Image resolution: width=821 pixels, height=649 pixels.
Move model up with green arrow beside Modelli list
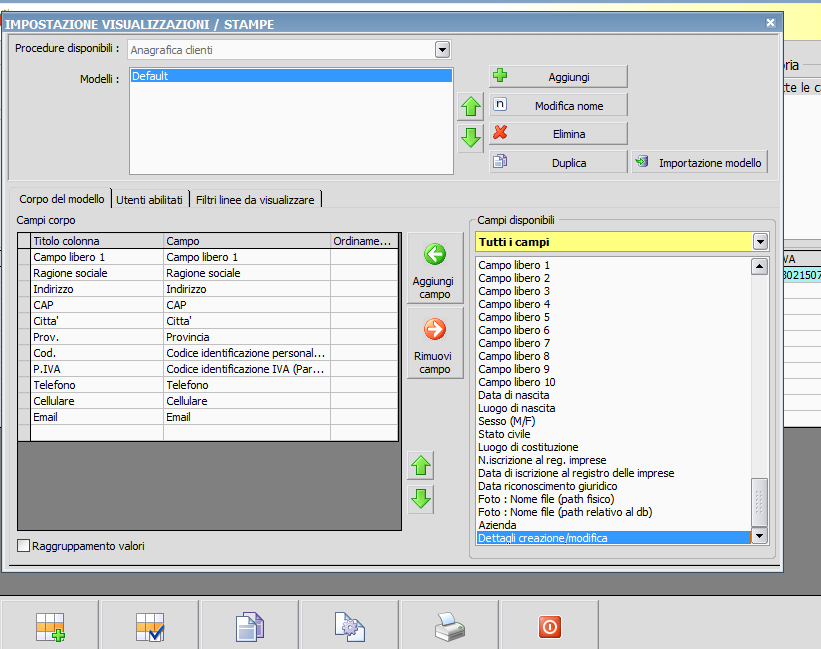click(x=471, y=107)
